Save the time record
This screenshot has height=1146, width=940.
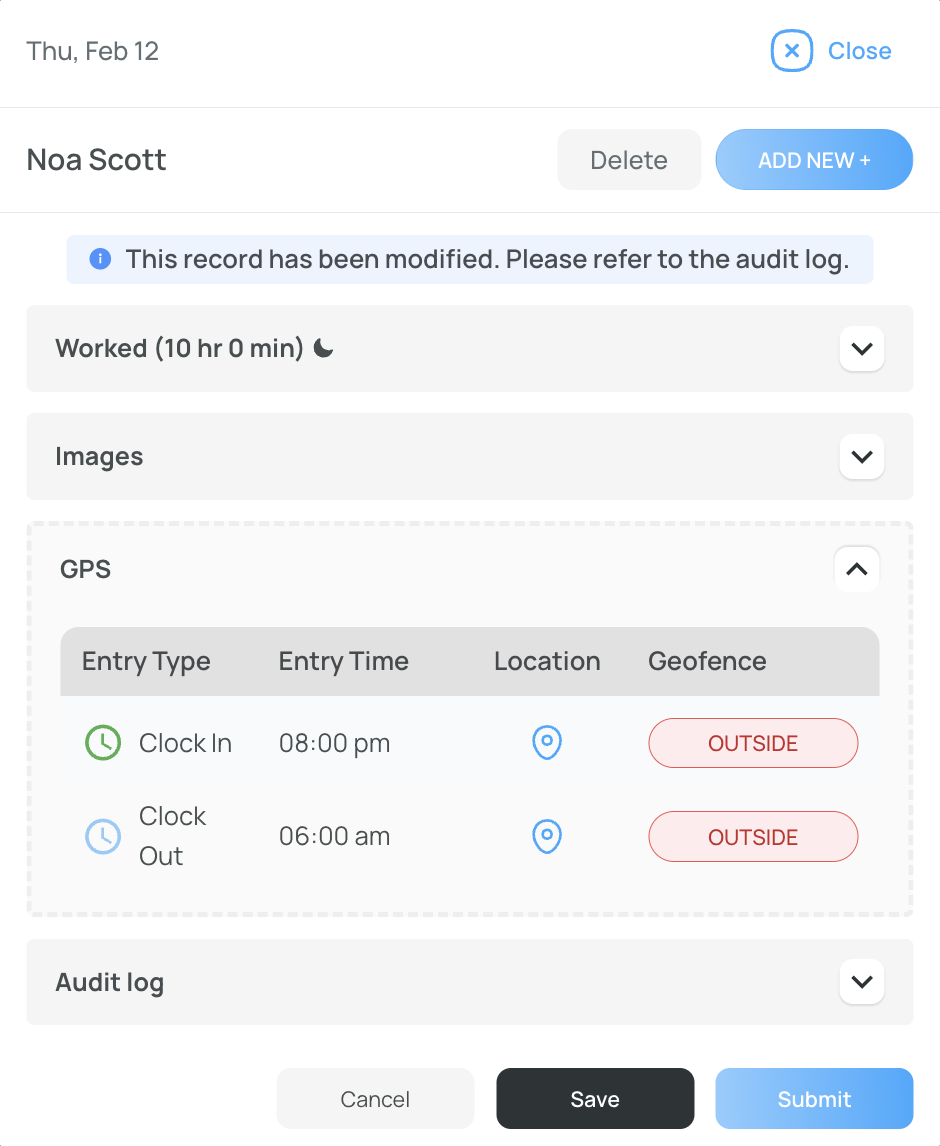click(595, 1098)
